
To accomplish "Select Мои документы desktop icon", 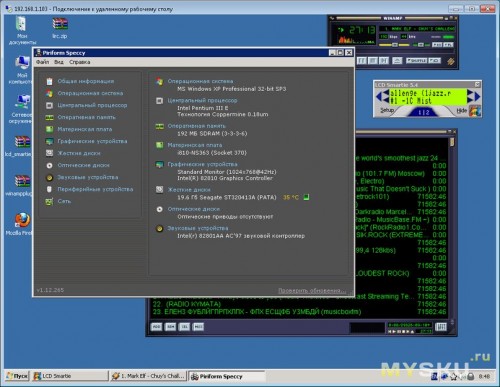I will [x=22, y=30].
